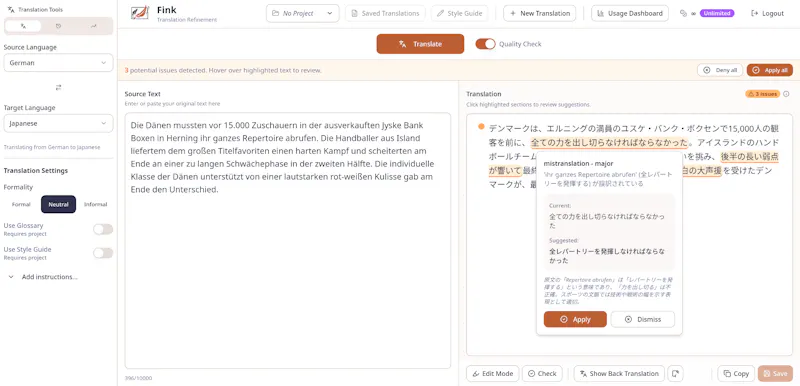800x386 pixels.
Task: Open the analytics tab icon in sidebar
Action: pyautogui.click(x=93, y=26)
